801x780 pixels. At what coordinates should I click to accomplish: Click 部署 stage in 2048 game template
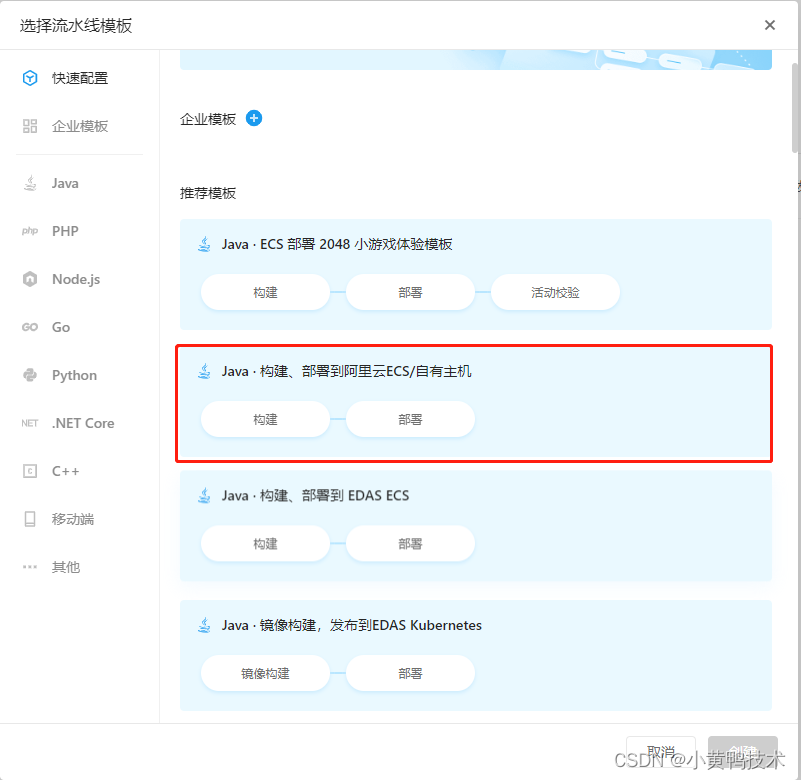pyautogui.click(x=410, y=292)
